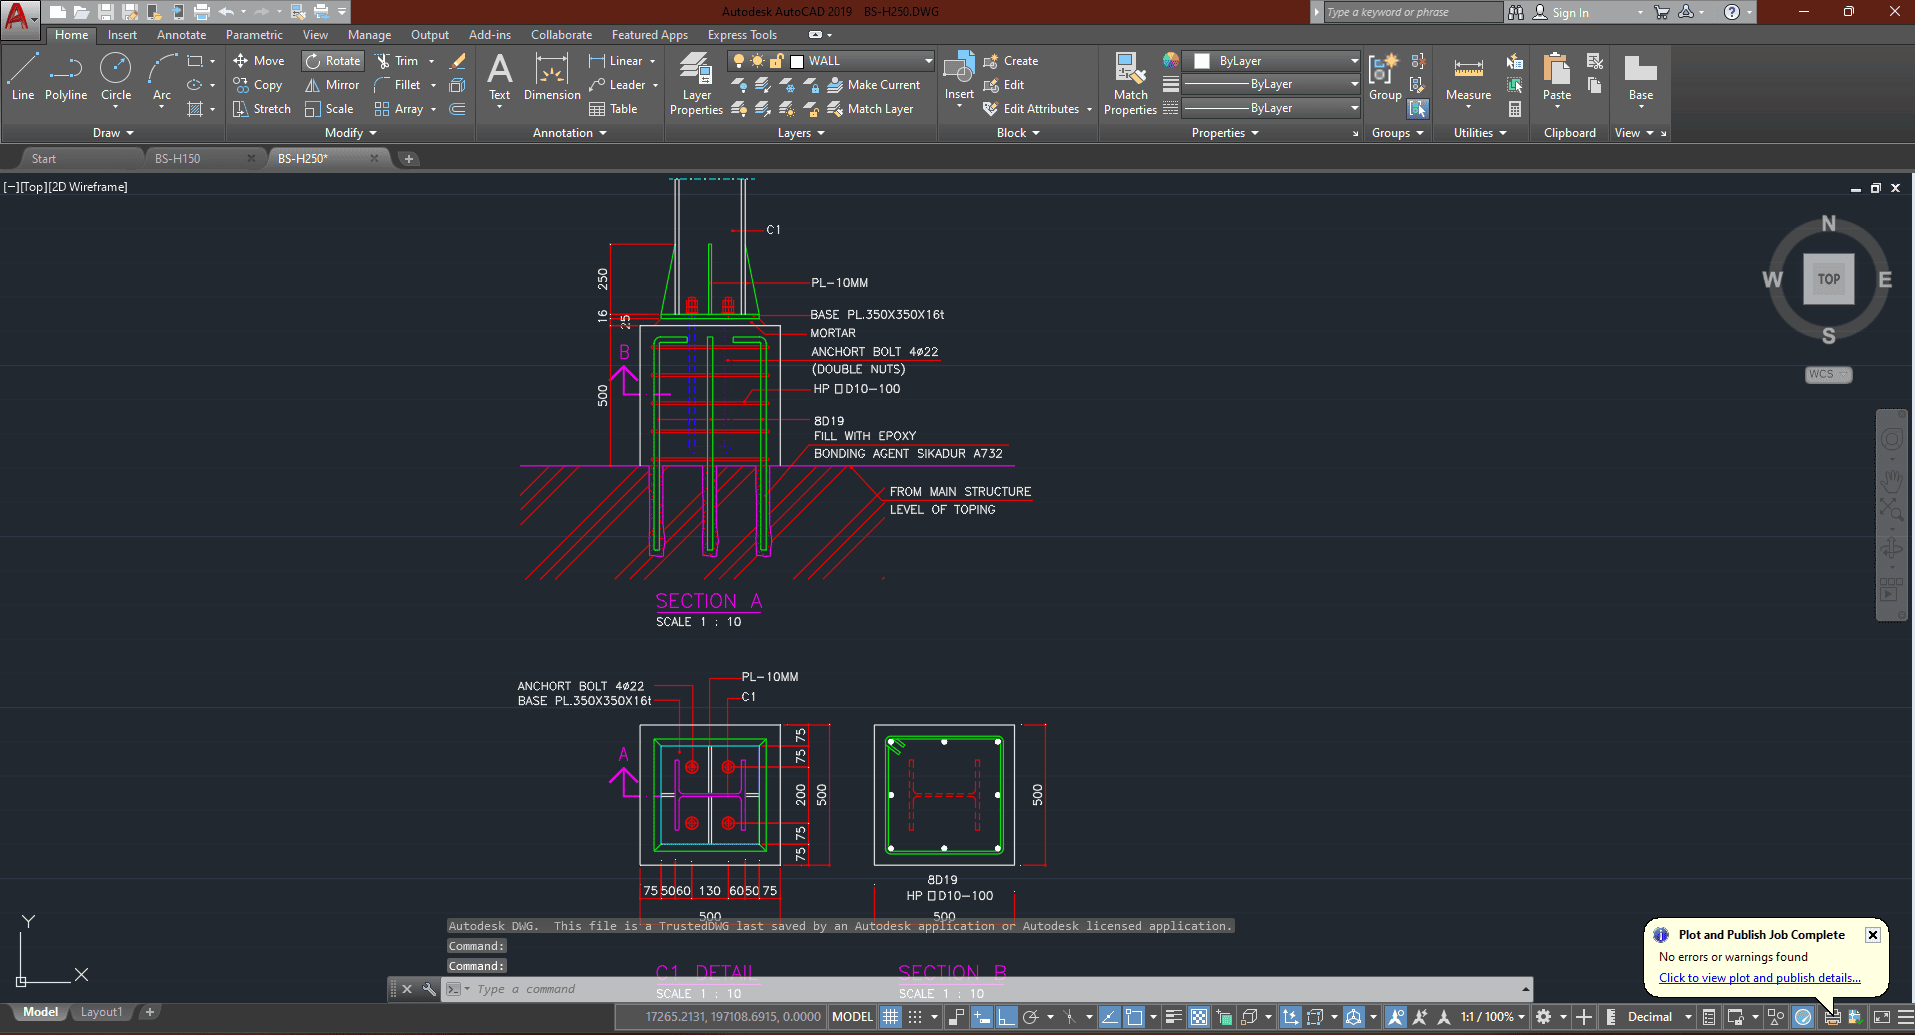Choose the Stretch modify tool
Screen dimensions: 1915x1035
tap(262, 109)
